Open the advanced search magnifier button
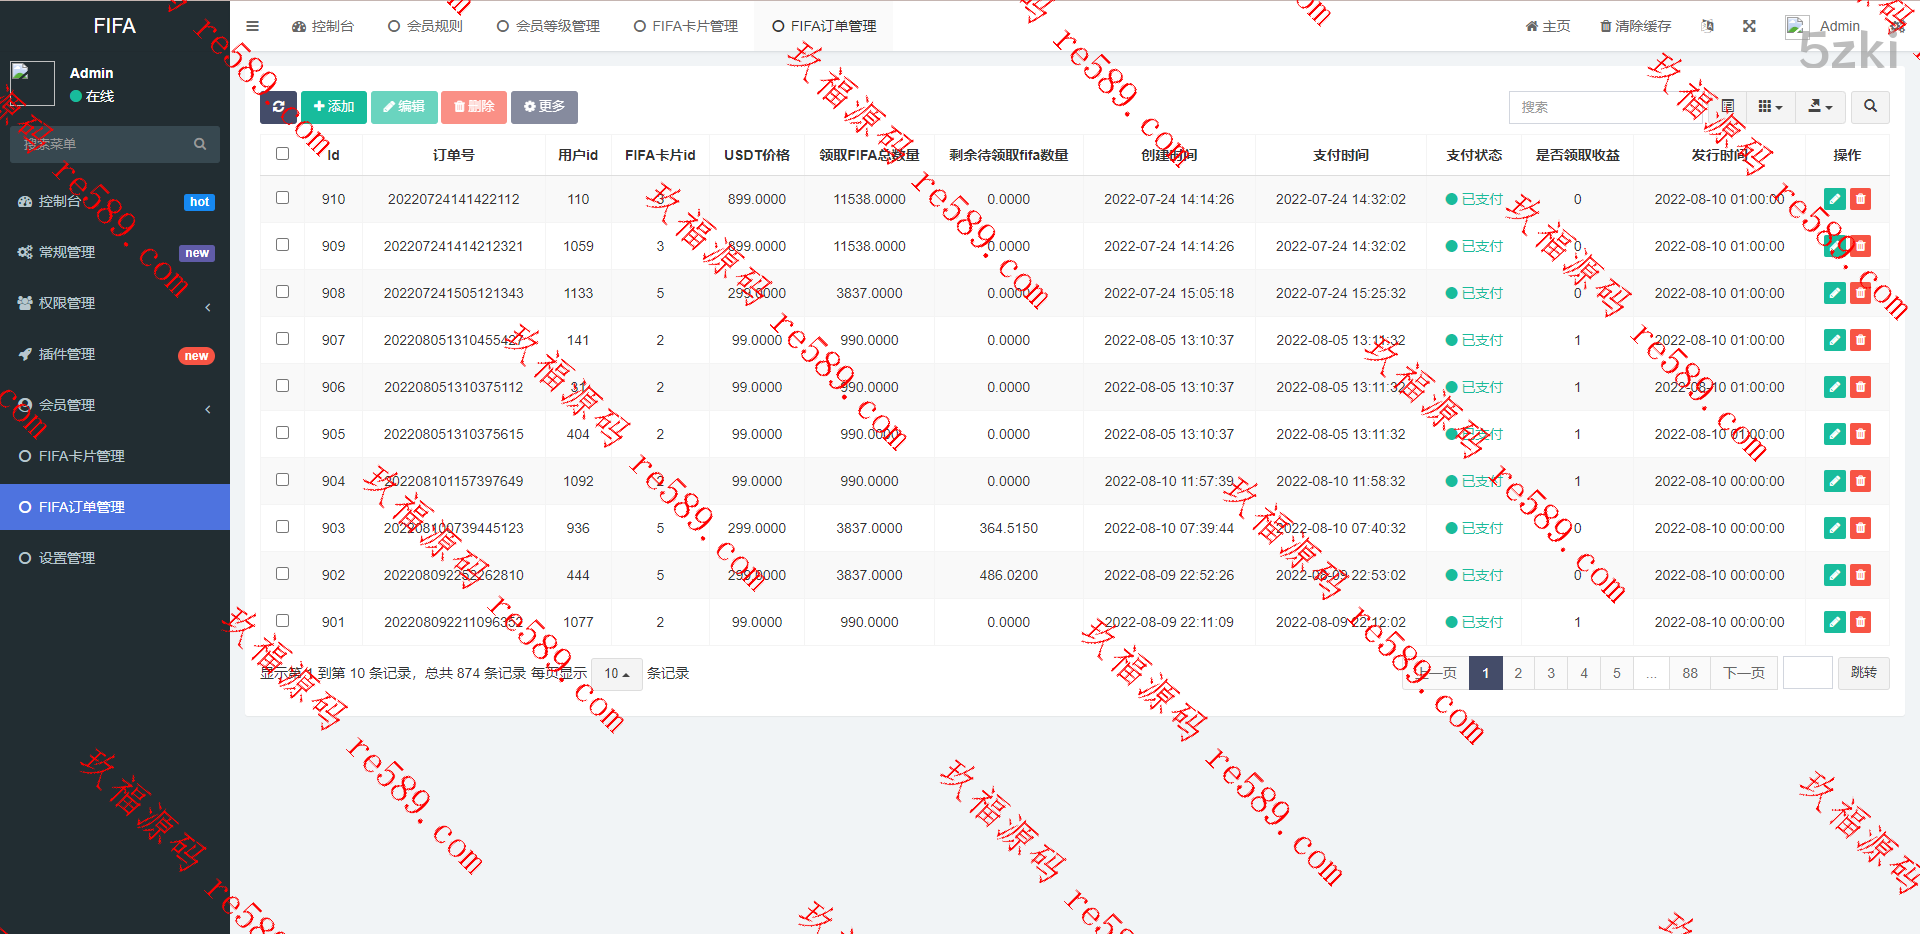1920x934 pixels. (1870, 107)
